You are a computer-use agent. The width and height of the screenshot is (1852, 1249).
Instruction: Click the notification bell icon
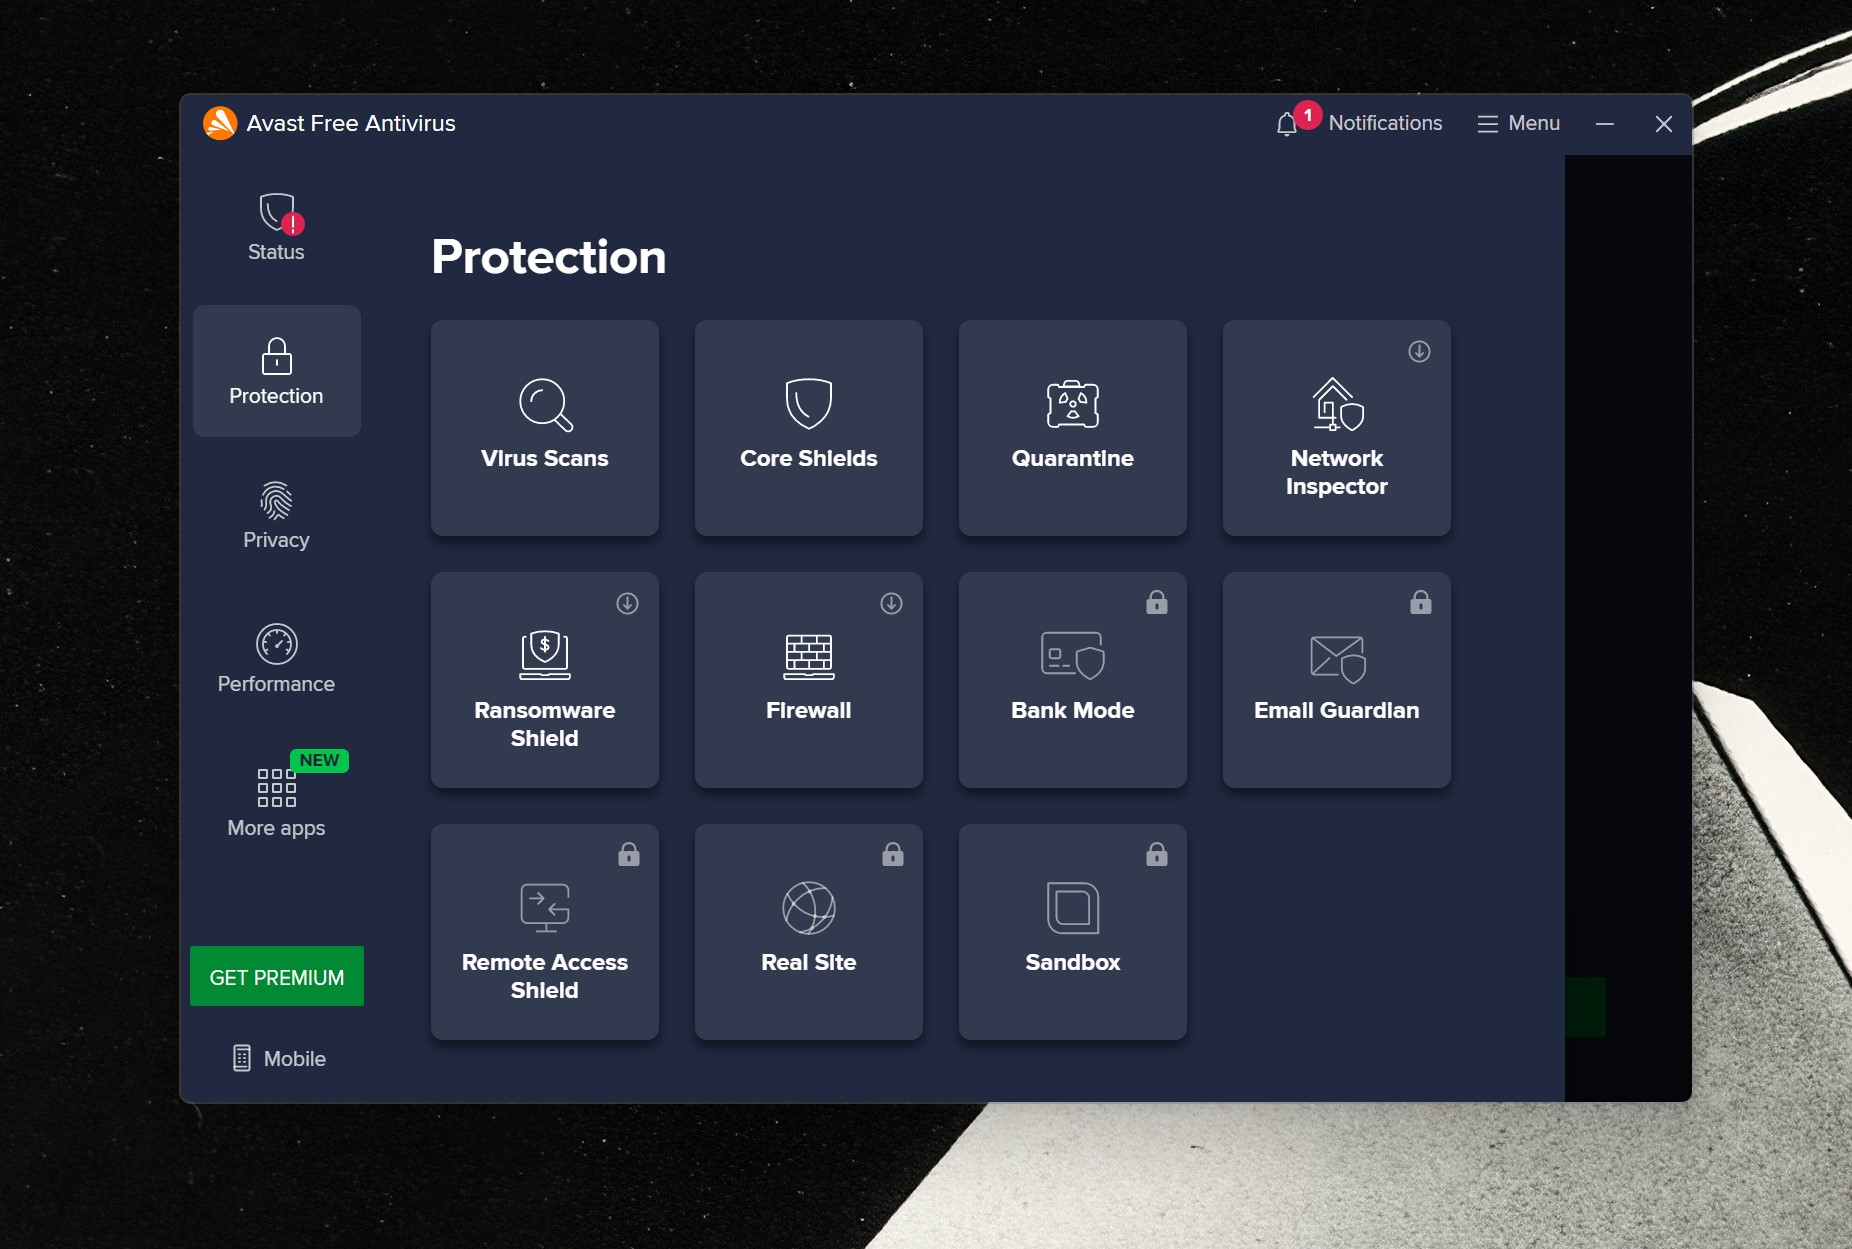[1287, 124]
